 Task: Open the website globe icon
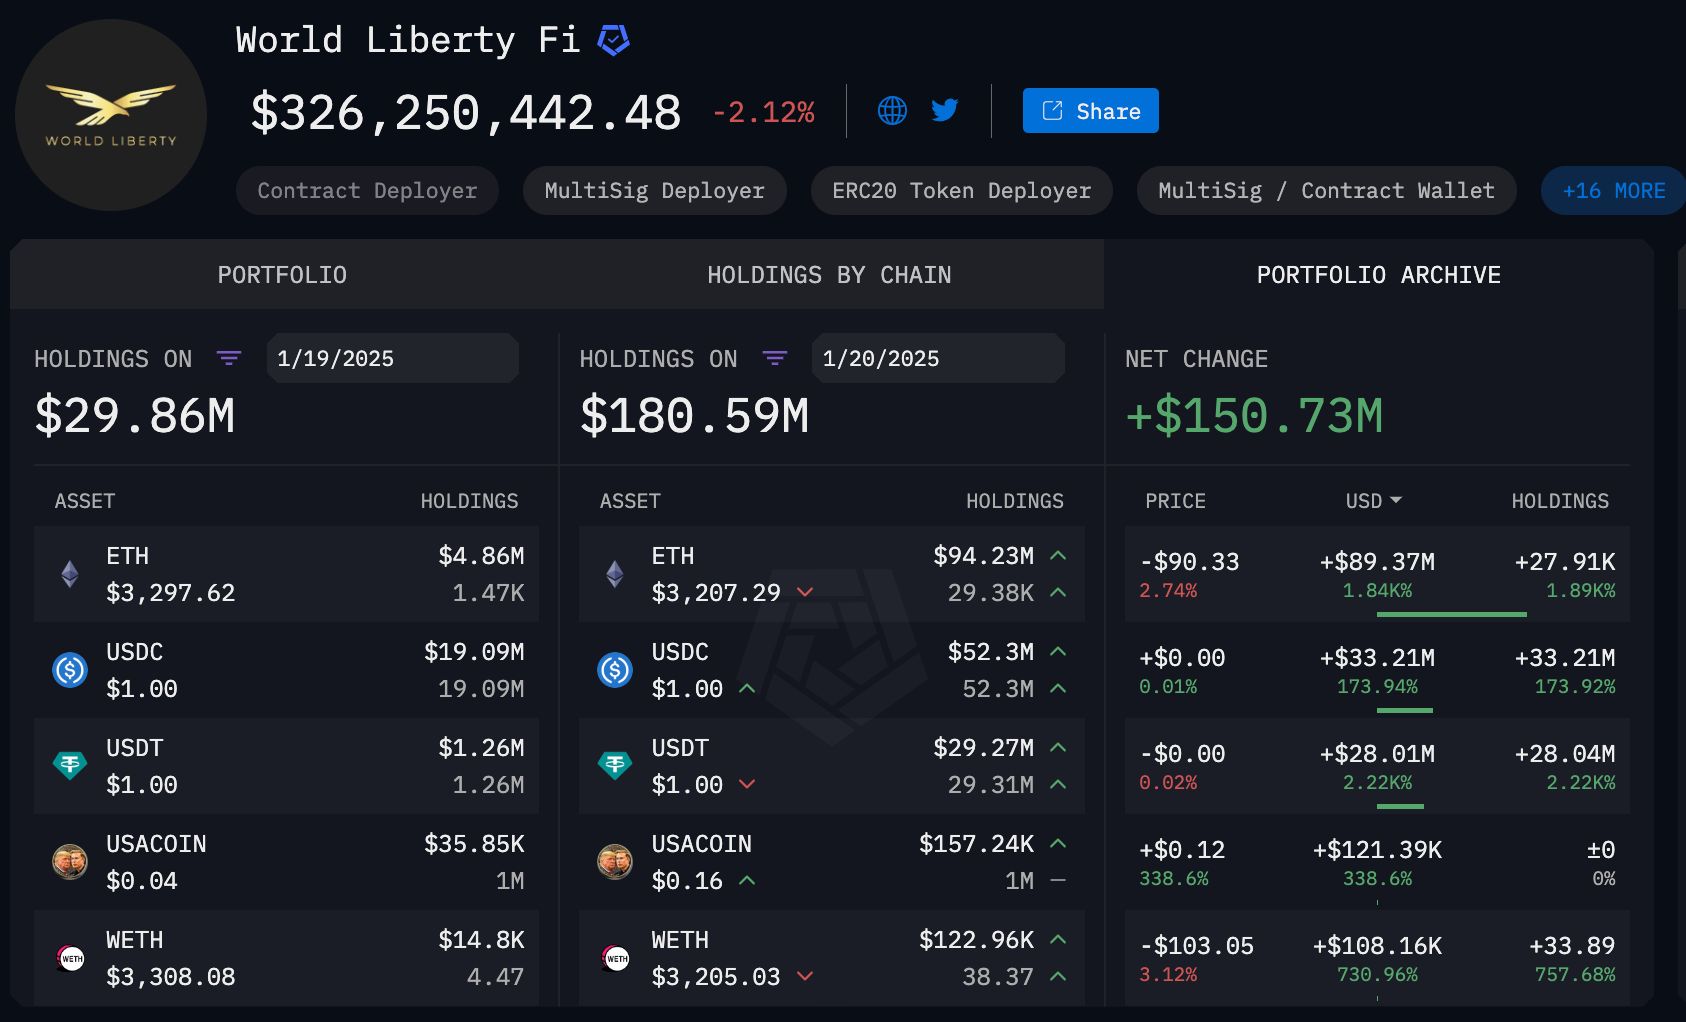(892, 110)
